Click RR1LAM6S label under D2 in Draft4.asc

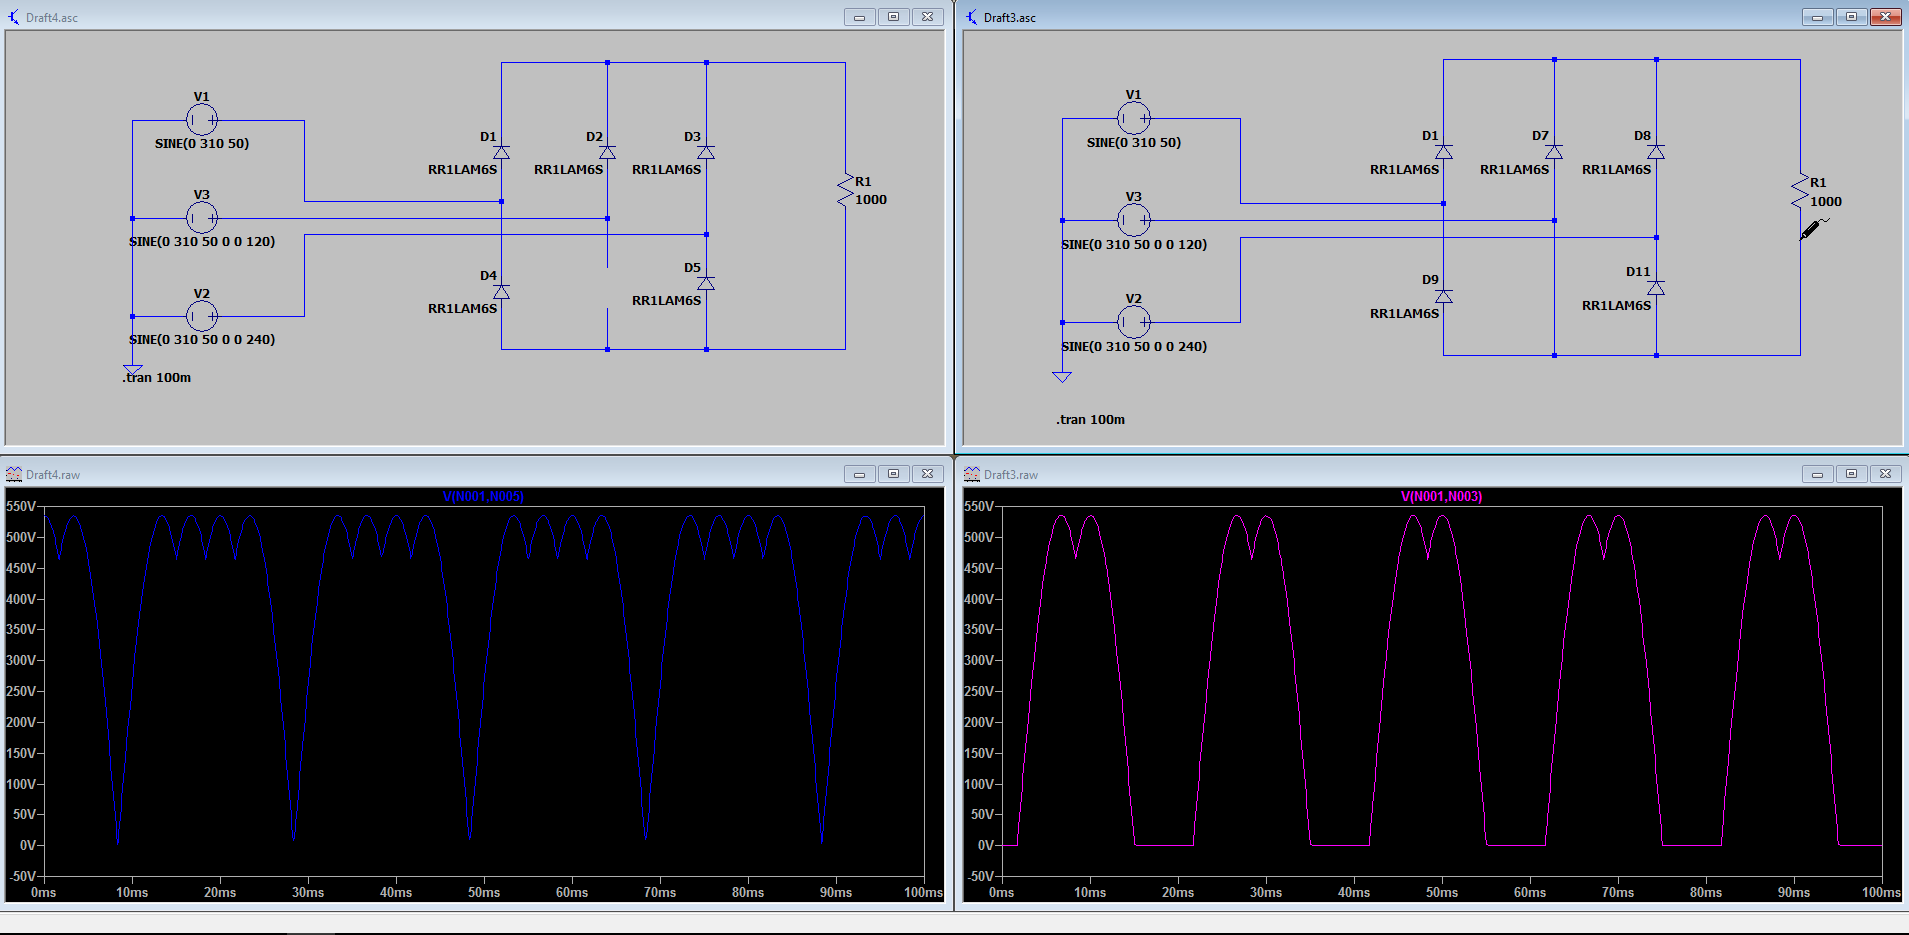(x=568, y=170)
